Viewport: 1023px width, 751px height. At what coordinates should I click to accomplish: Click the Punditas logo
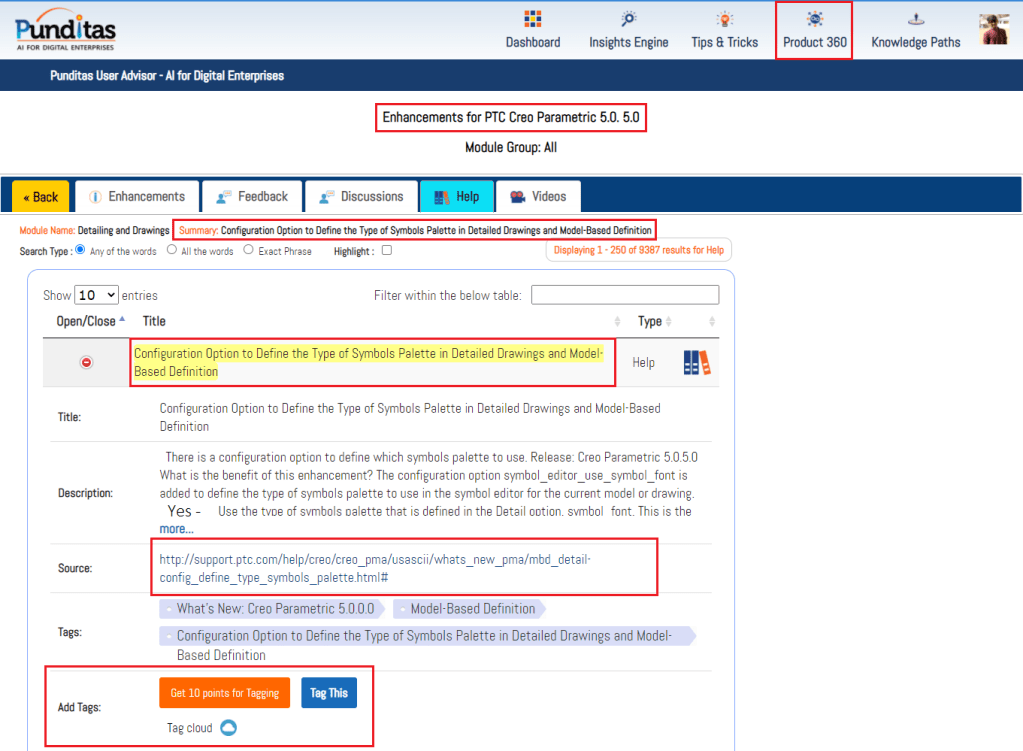pyautogui.click(x=65, y=30)
